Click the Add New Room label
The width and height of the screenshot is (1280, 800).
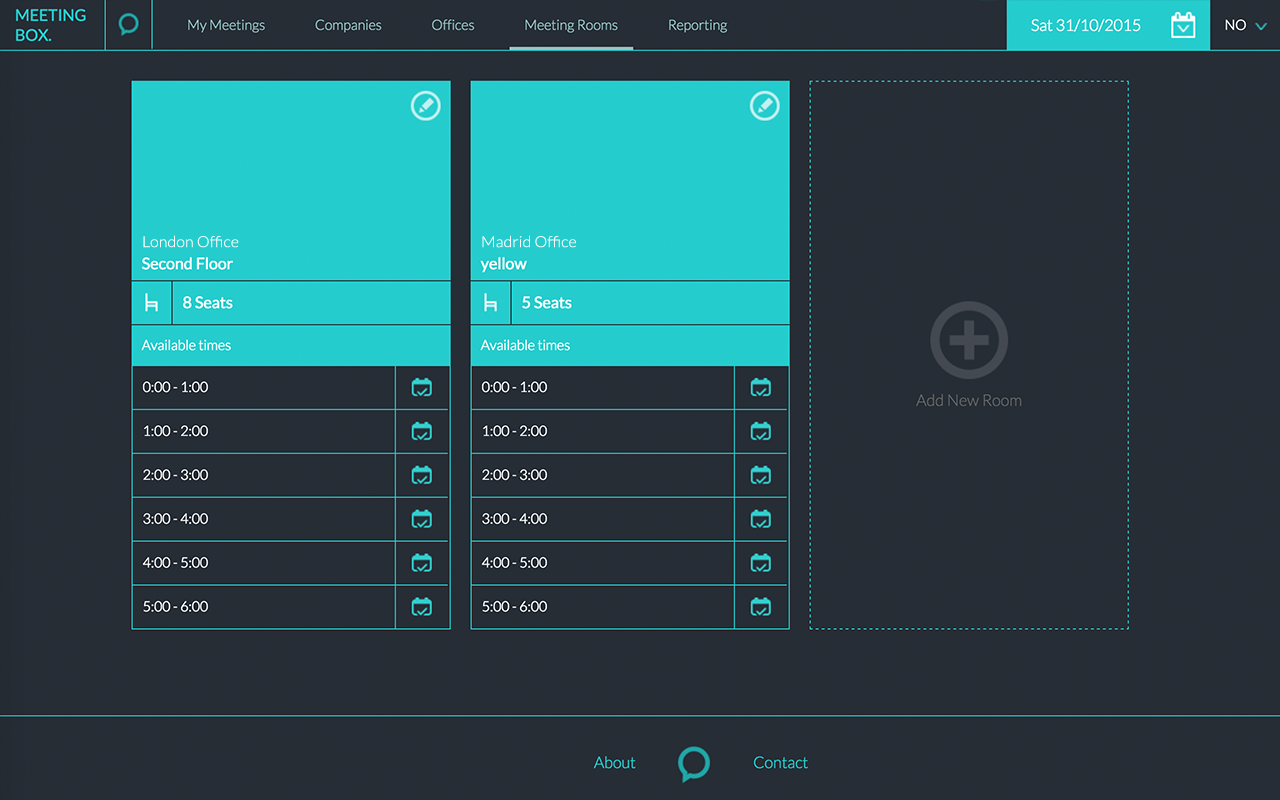[x=969, y=401]
